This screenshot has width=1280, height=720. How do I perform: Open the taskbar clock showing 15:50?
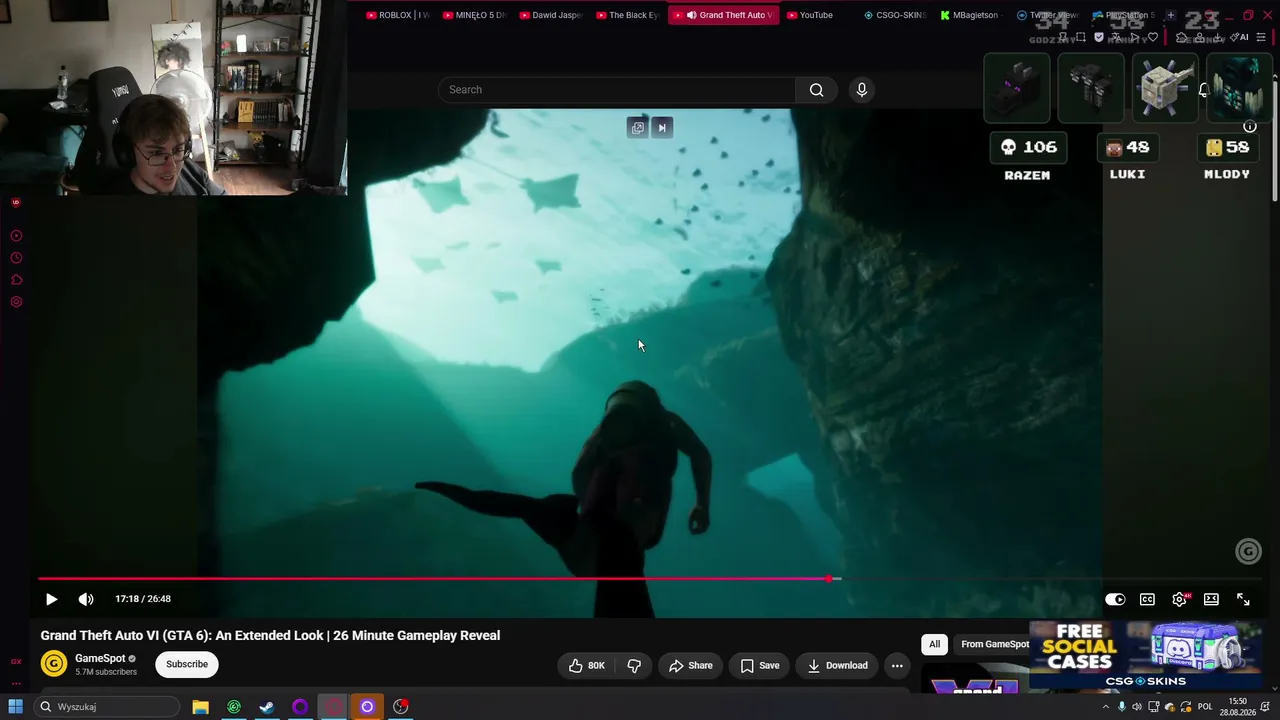coord(1238,707)
